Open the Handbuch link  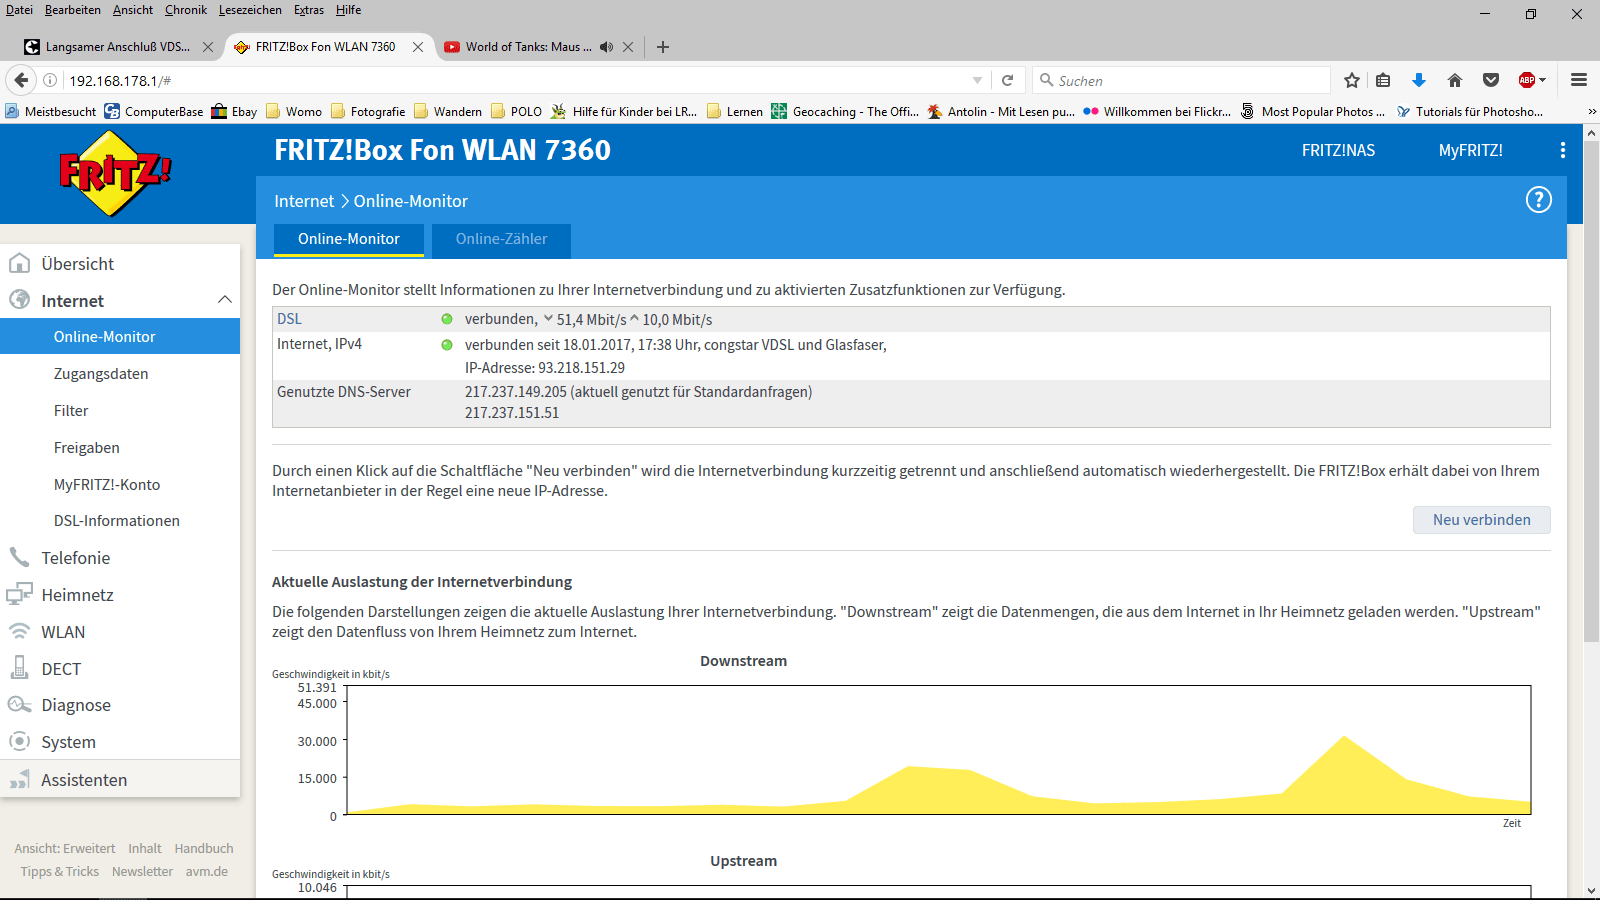click(204, 849)
